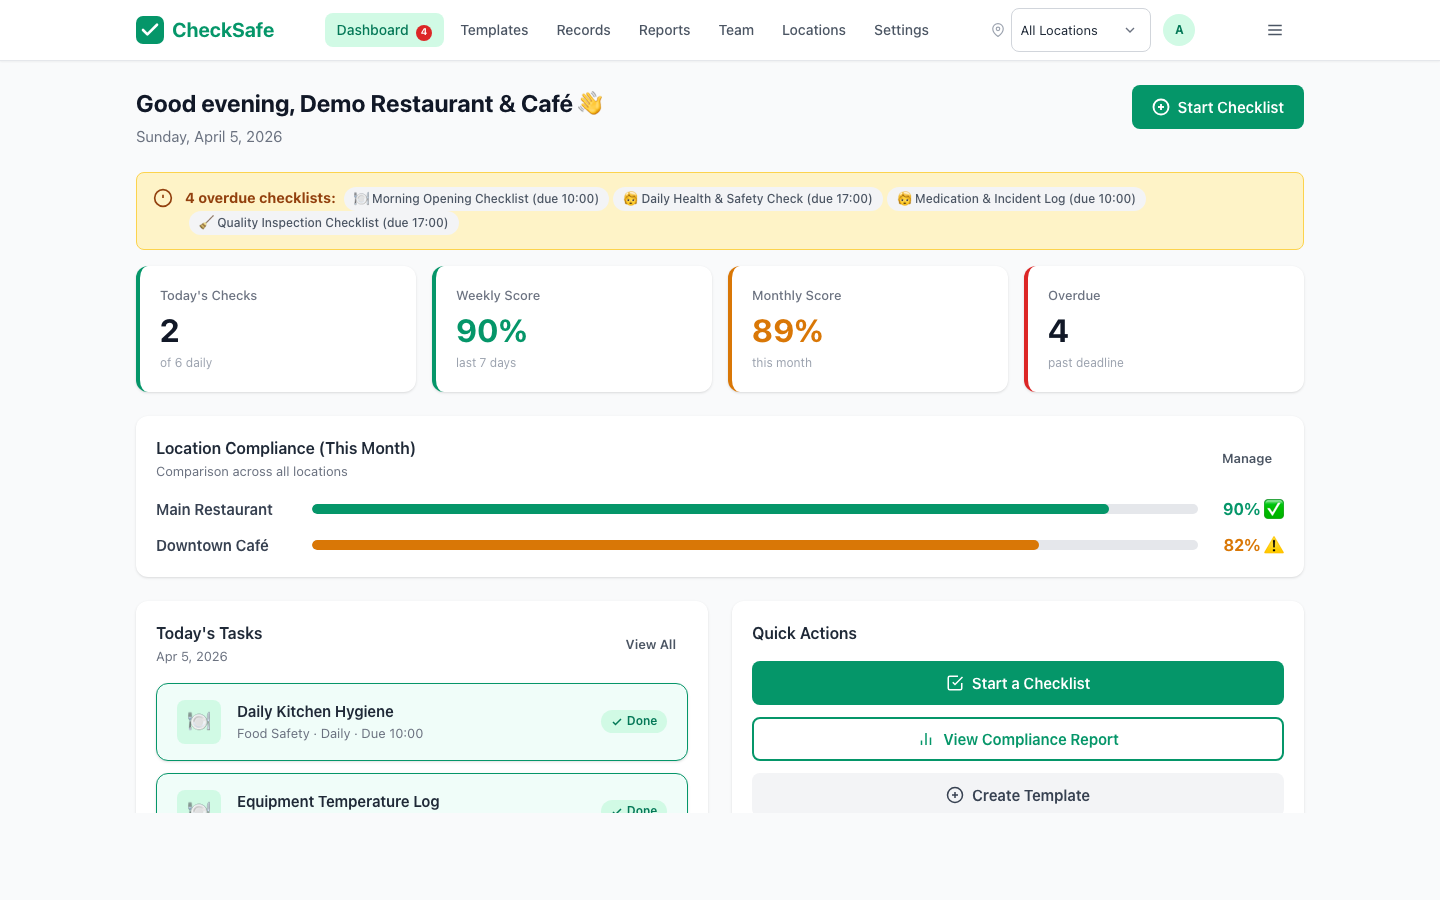Open View All under Today's Tasks
Screen dimensions: 1440x900
pos(650,644)
